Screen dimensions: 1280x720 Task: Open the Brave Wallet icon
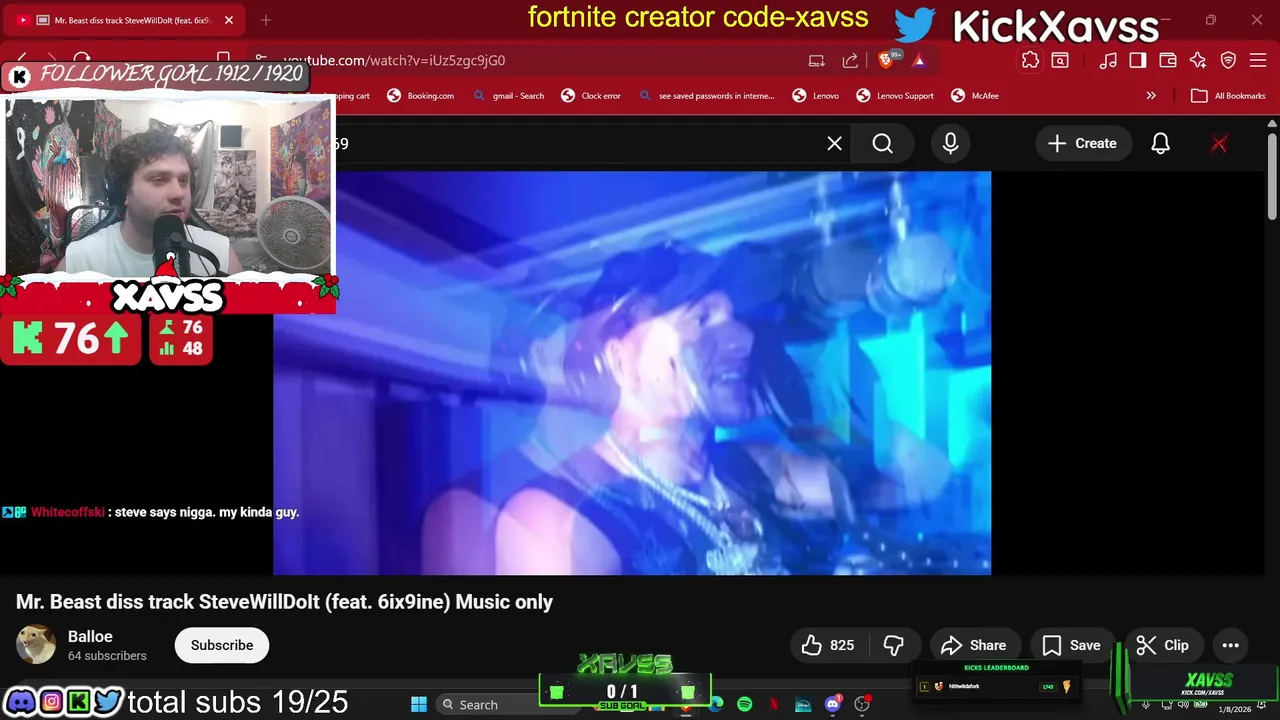[1168, 61]
